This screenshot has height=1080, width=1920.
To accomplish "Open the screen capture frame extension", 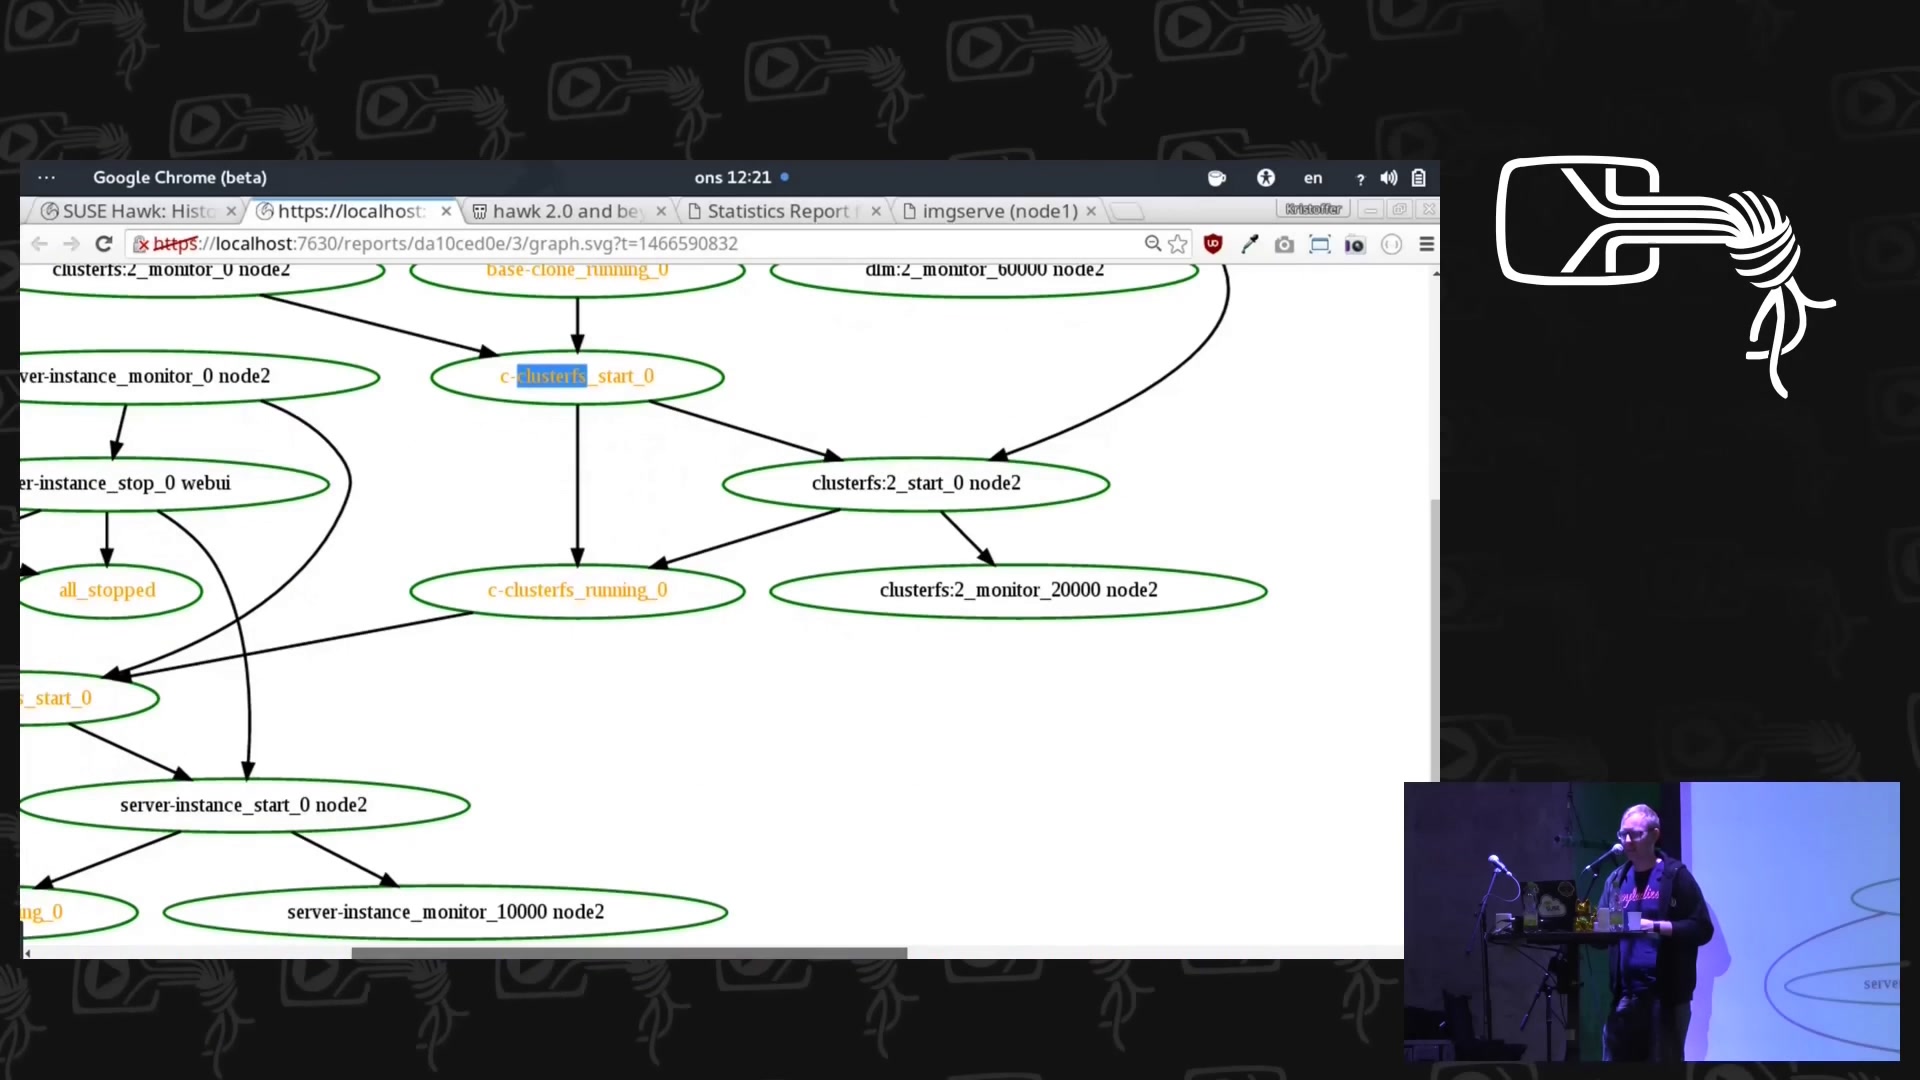I will 1320,244.
